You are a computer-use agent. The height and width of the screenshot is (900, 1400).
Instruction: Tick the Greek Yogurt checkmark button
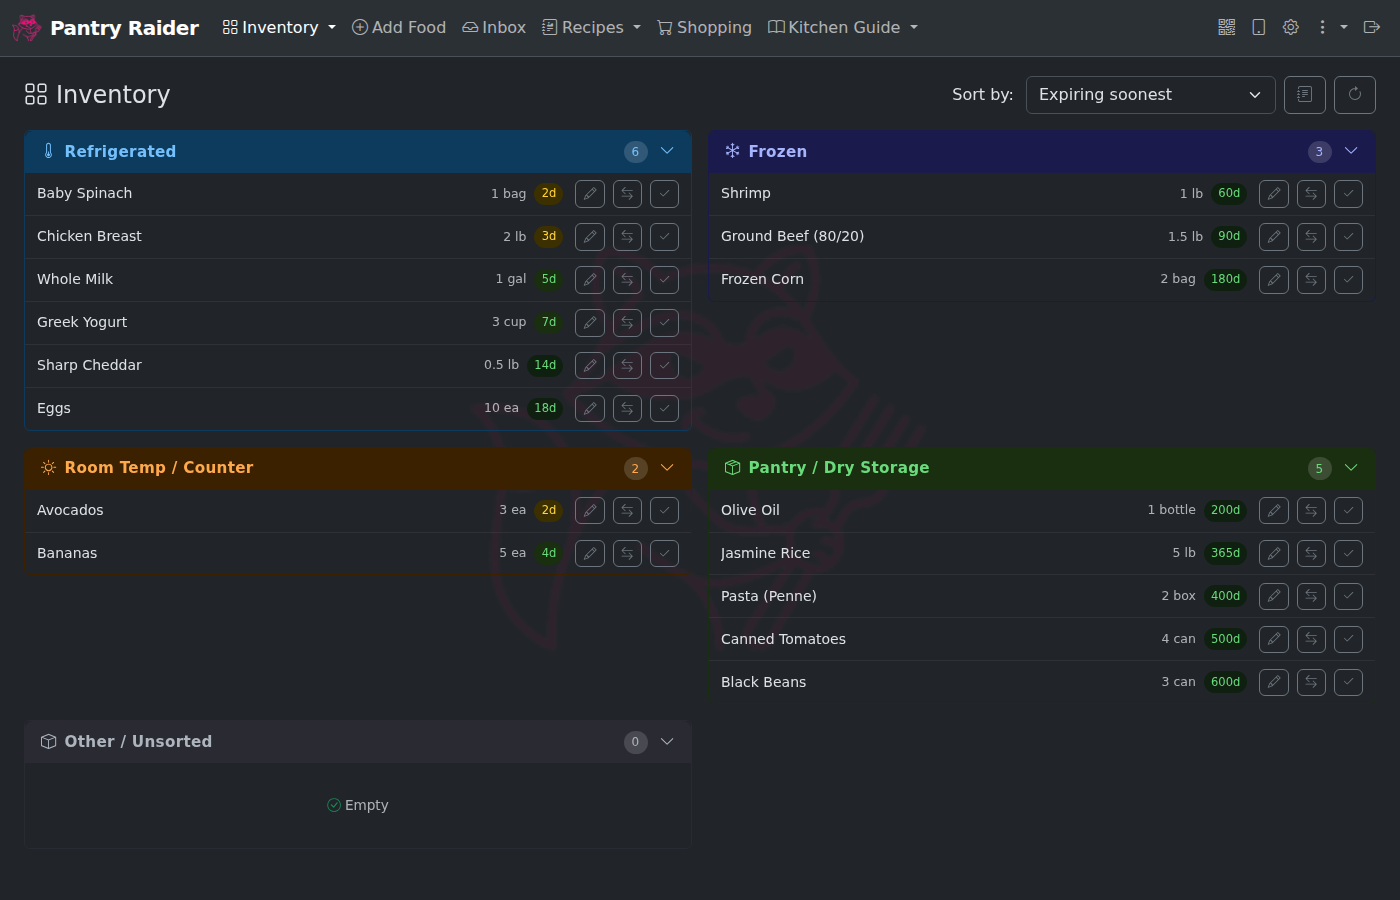coord(664,323)
